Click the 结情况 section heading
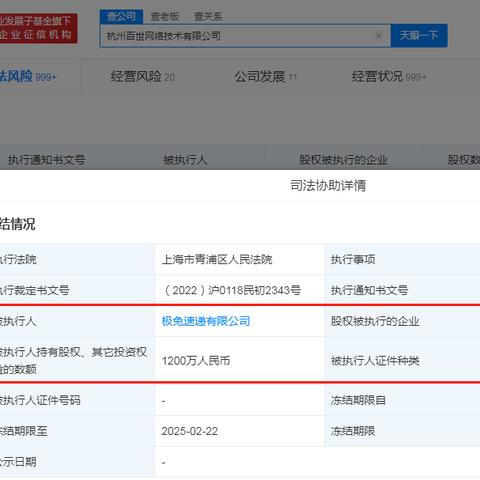 click(18, 224)
